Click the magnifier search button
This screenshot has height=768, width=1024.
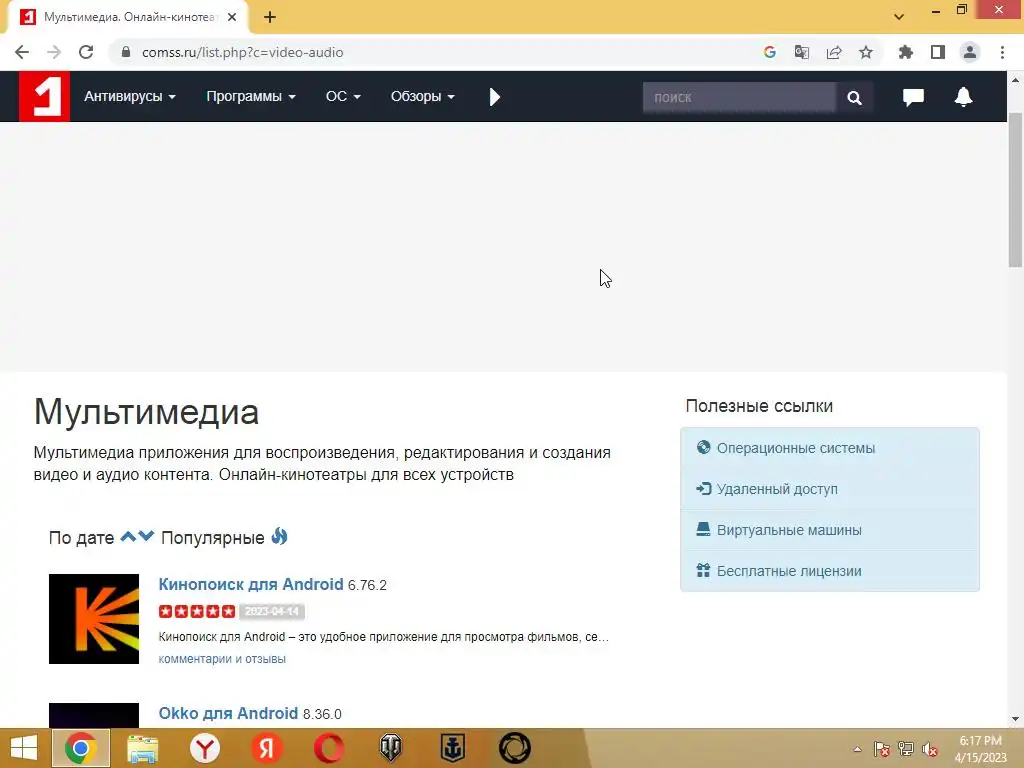[854, 97]
